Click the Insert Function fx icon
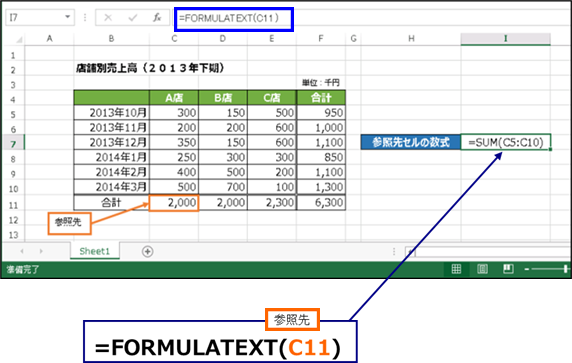The image size is (572, 363). tap(157, 17)
